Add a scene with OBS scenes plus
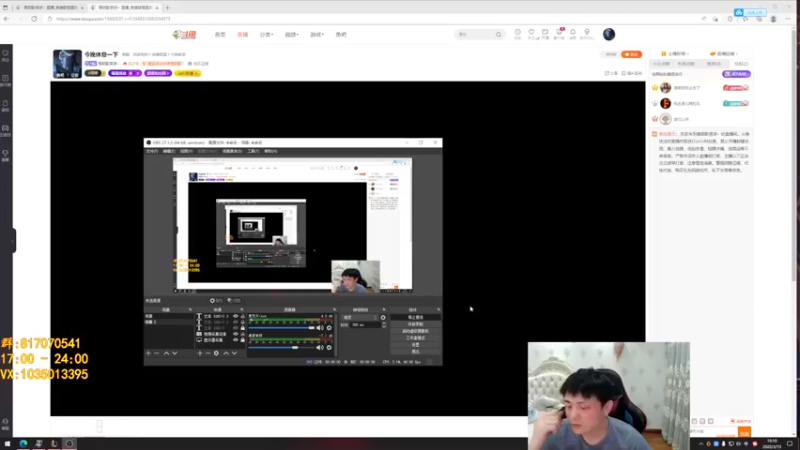Viewport: 800px width, 450px height. tap(148, 353)
